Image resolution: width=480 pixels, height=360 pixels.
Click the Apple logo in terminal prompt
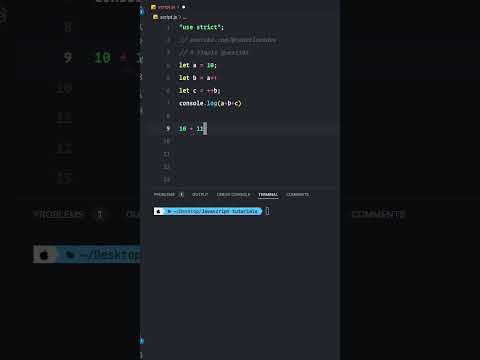coord(159,211)
